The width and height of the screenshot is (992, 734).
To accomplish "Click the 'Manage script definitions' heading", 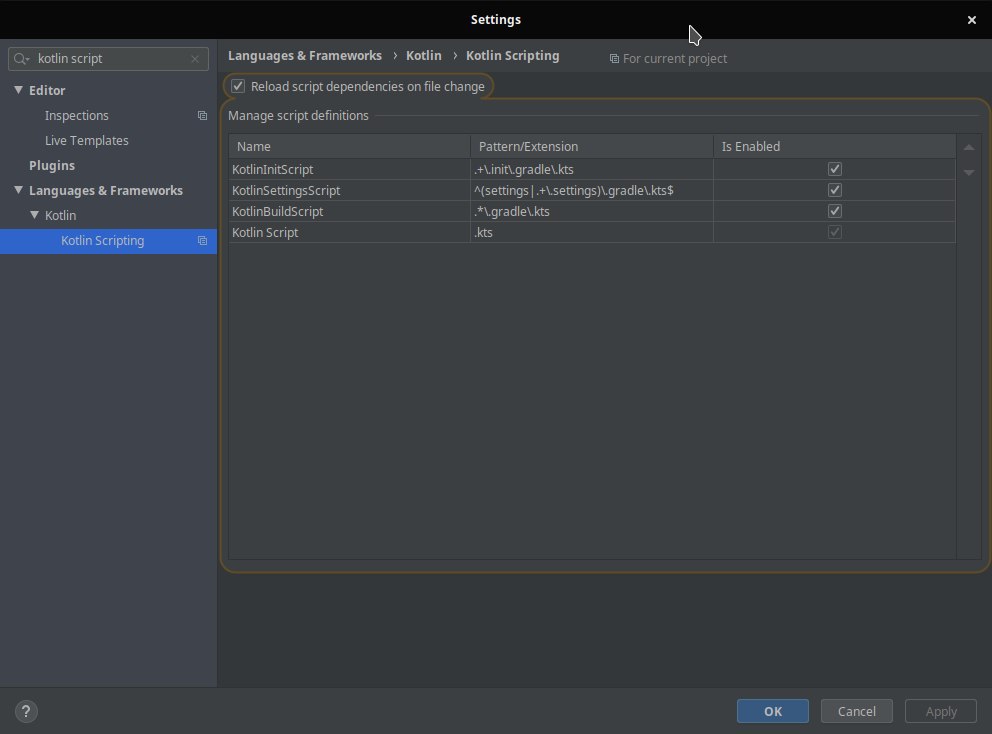I will tap(298, 116).
